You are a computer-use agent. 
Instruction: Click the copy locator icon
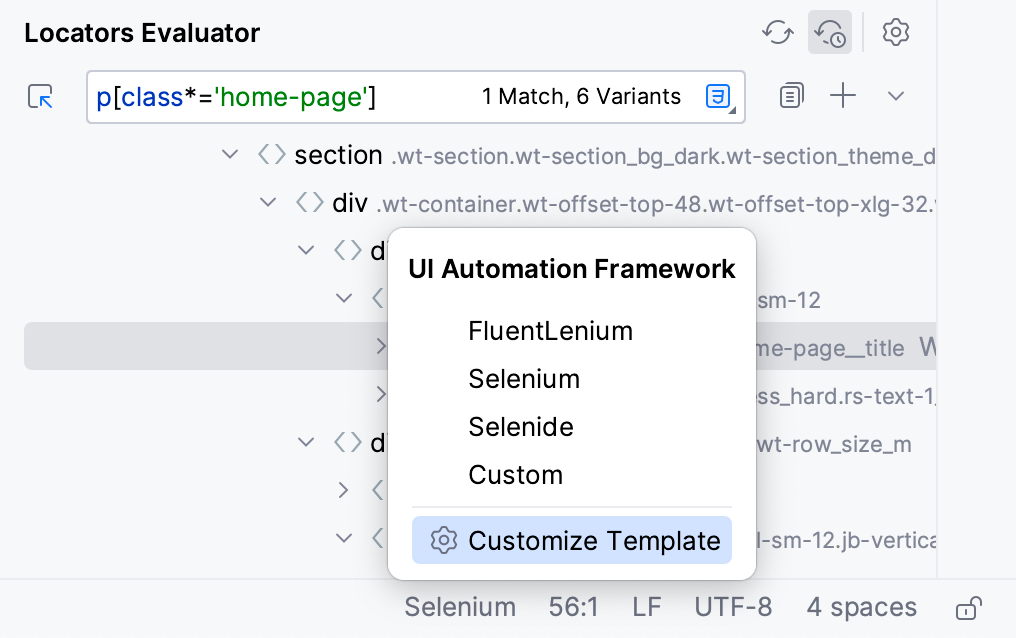pos(791,95)
